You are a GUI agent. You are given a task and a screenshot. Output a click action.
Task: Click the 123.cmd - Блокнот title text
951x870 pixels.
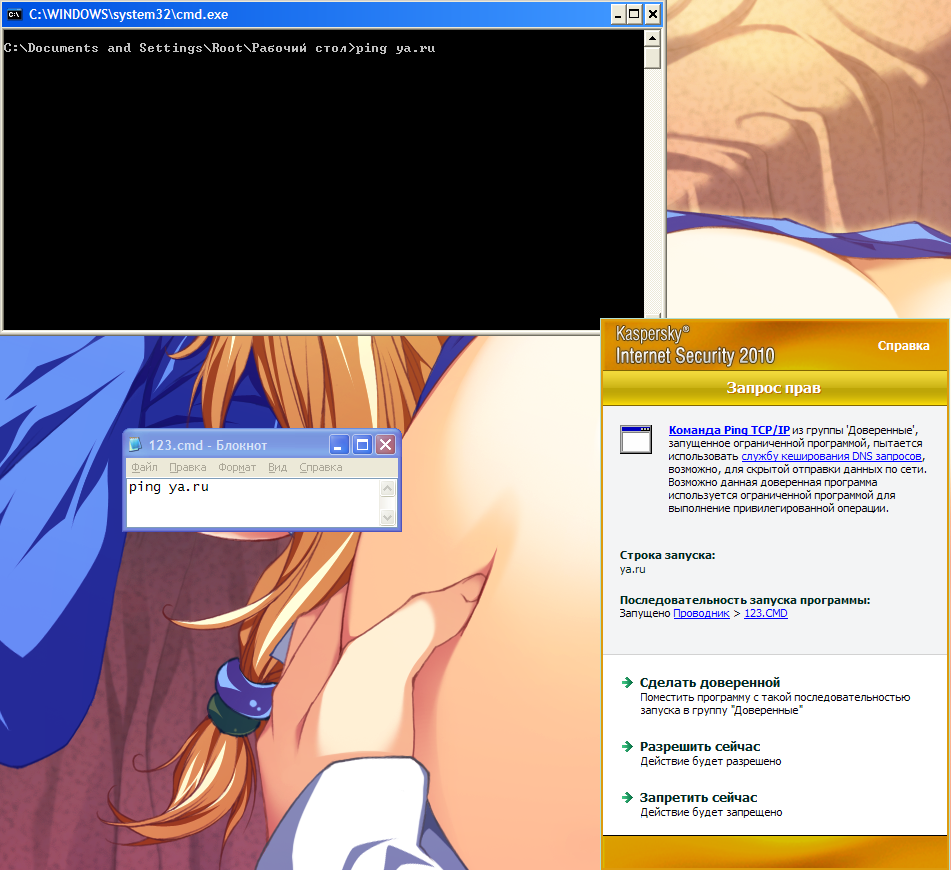207,445
